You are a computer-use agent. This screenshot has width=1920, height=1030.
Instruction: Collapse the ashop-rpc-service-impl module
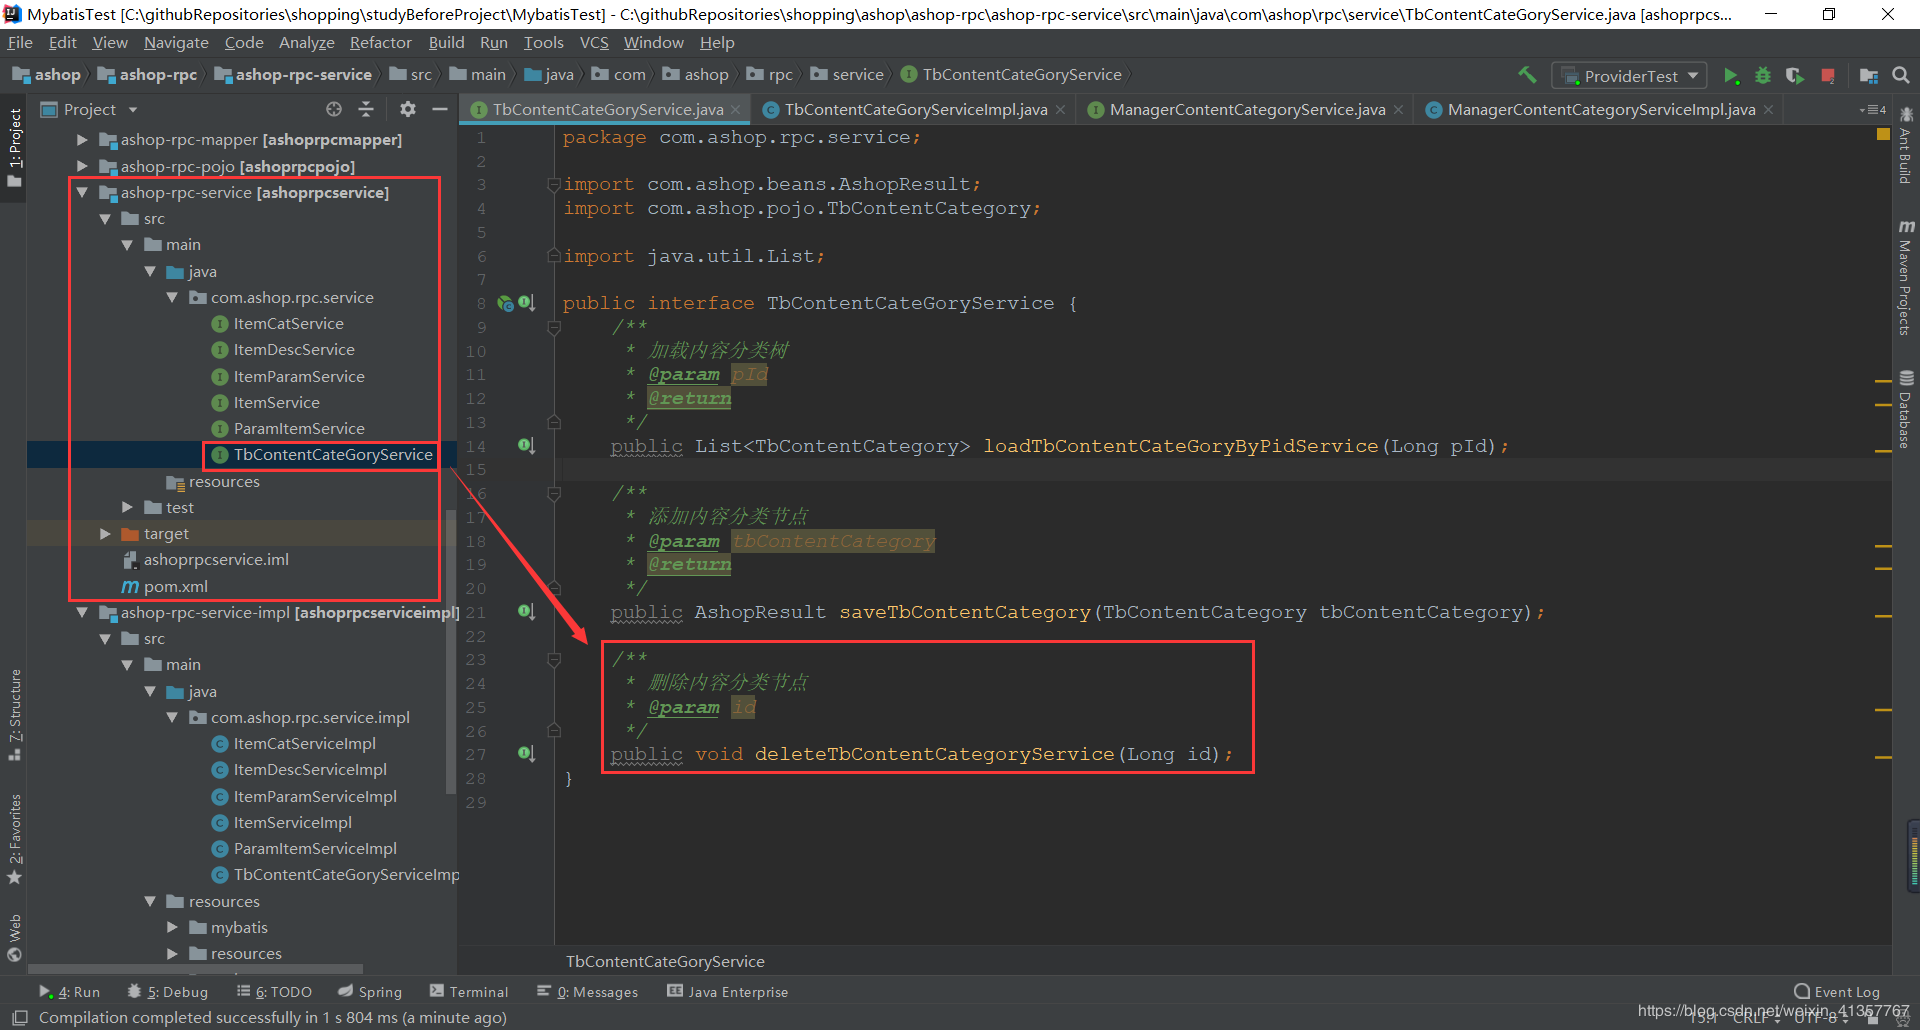coord(82,612)
